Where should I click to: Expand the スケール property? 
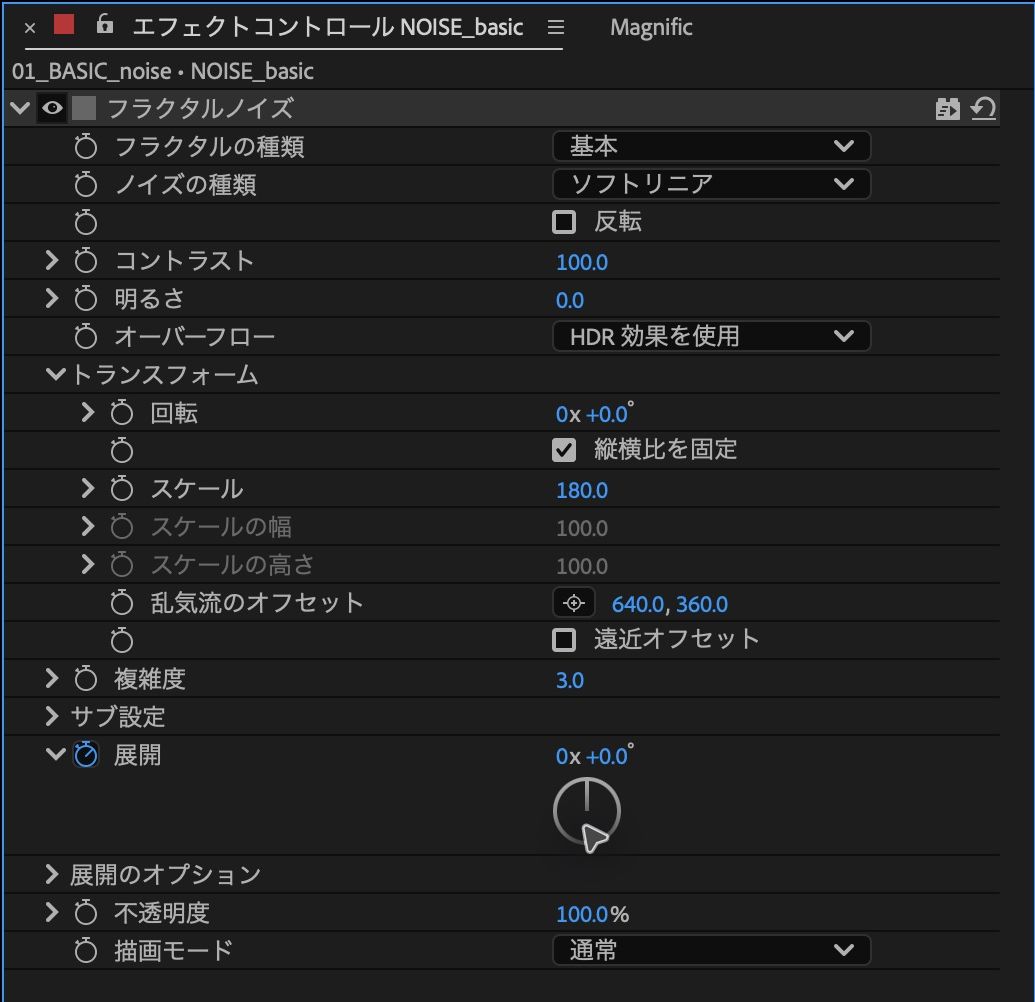tap(87, 488)
